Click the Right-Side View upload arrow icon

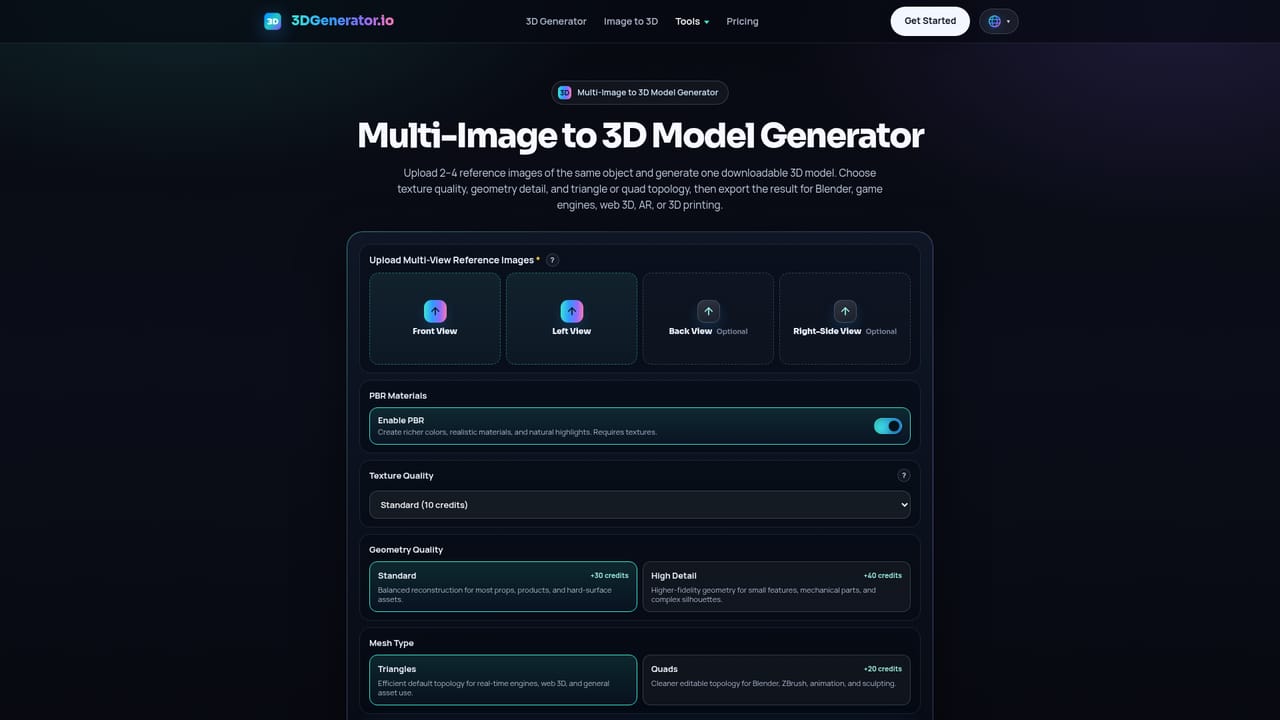coord(845,311)
